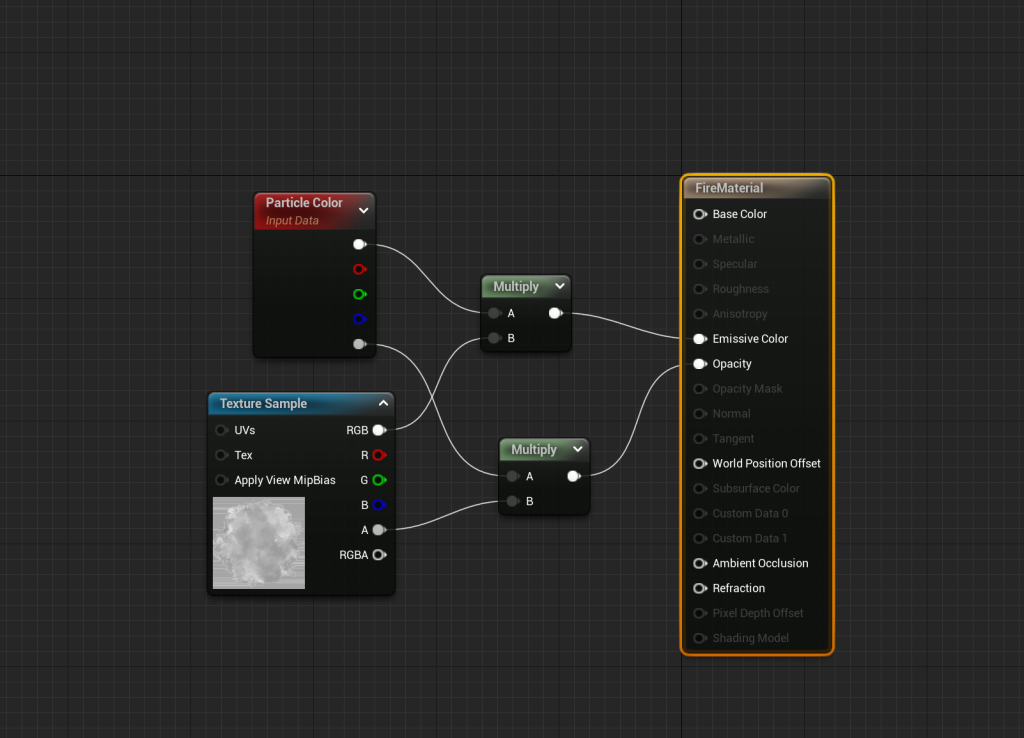Viewport: 1024px width, 738px height.
Task: Click the Refraction input pin on FireMaterial
Action: pyautogui.click(x=699, y=588)
